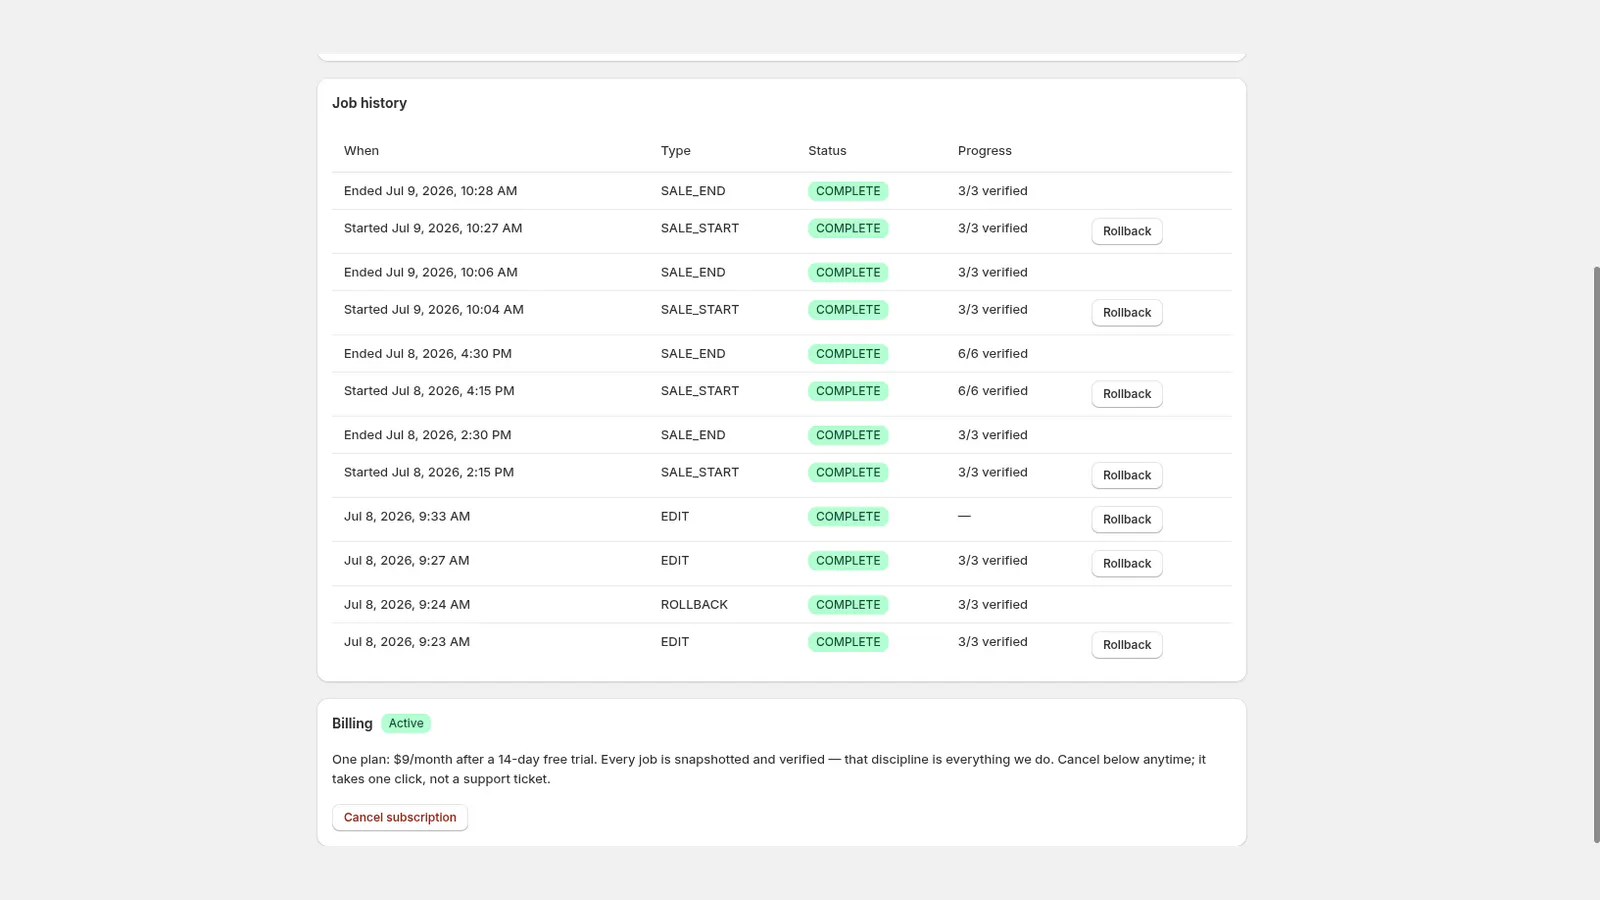Viewport: 1600px width, 900px height.
Task: Select the 'Jul 8, 2026, 9:23 AM' cell
Action: (490, 645)
